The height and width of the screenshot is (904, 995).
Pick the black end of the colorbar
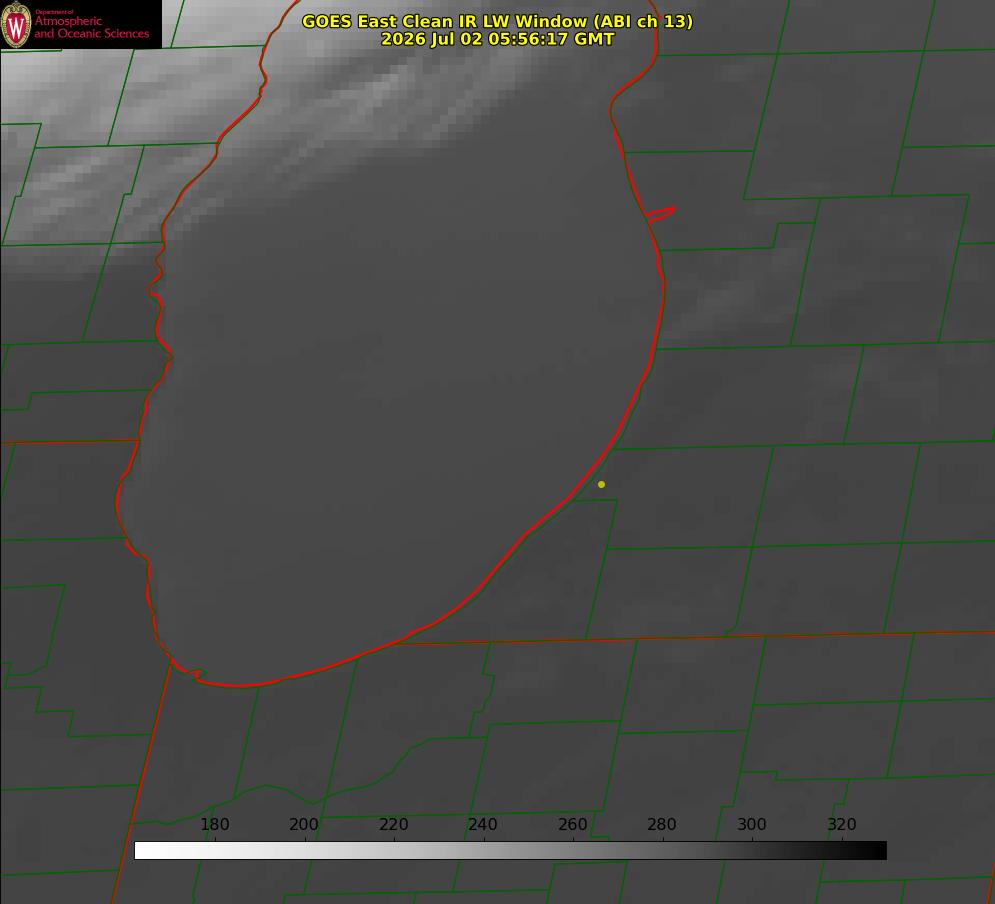pyautogui.click(x=878, y=851)
